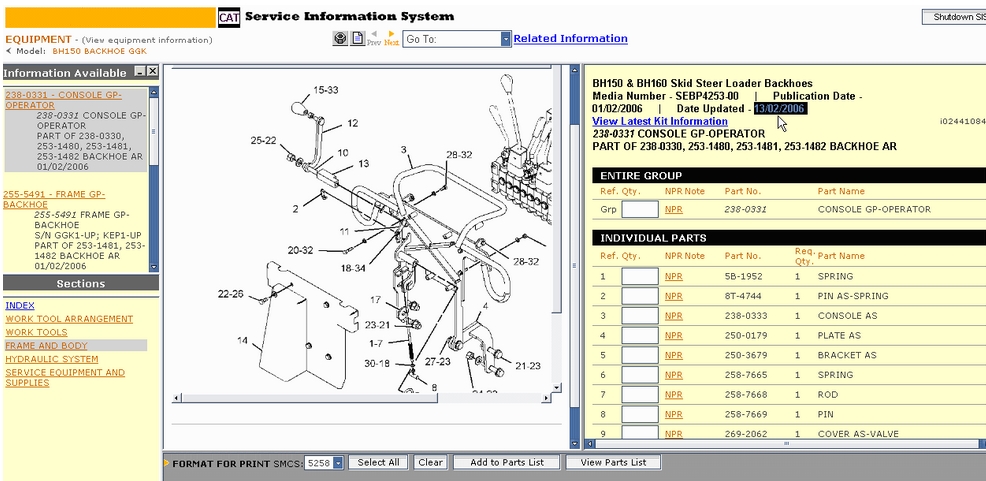Click the diagram horizontal scrollbar thumb
This screenshot has height=481, width=986.
point(309,398)
